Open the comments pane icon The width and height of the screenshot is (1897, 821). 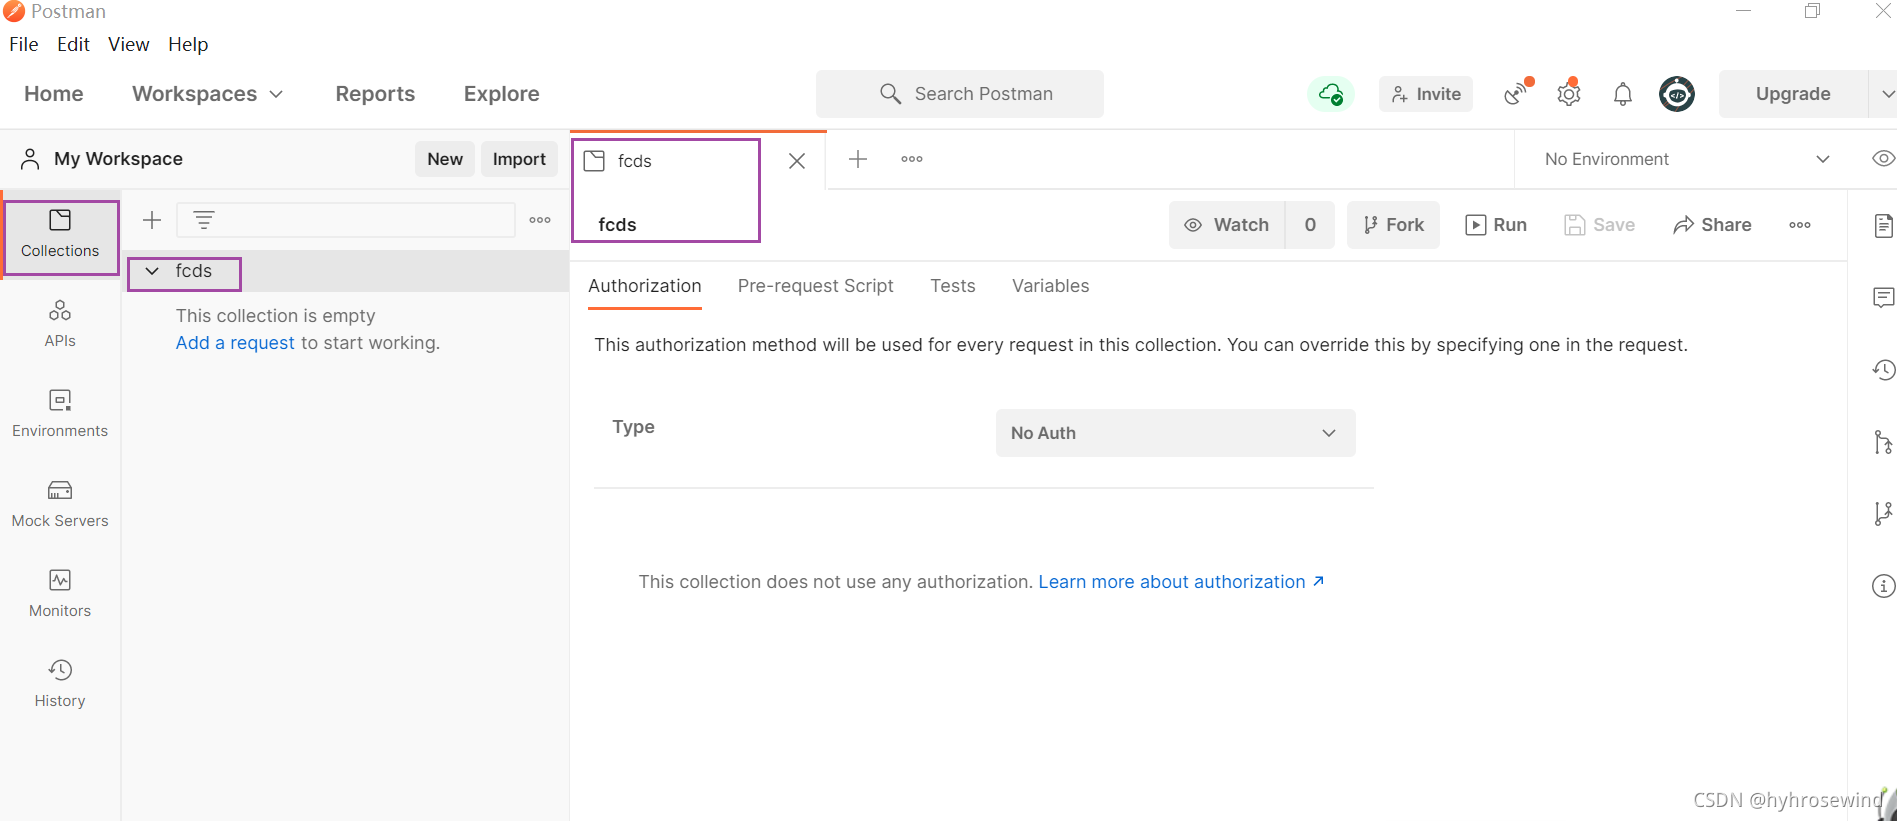[x=1883, y=297]
